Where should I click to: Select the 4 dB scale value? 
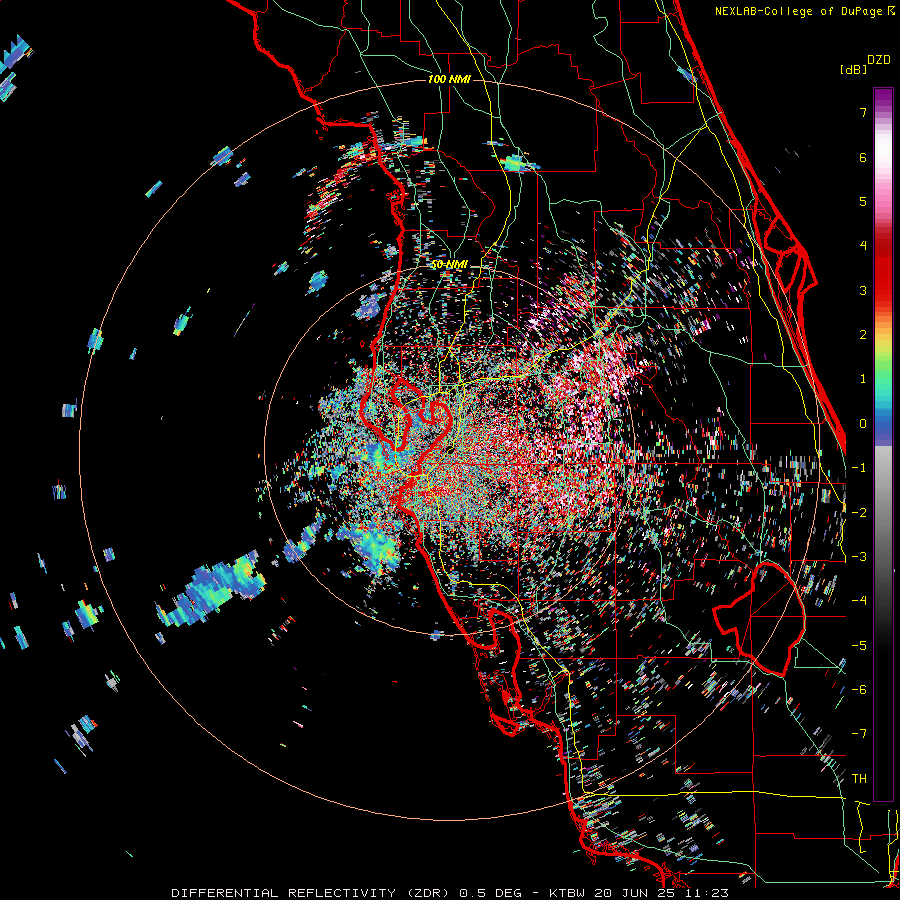tap(863, 246)
